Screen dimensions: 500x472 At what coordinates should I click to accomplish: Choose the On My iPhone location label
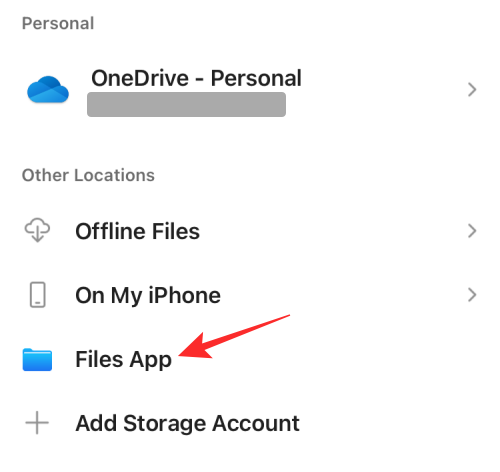148,296
